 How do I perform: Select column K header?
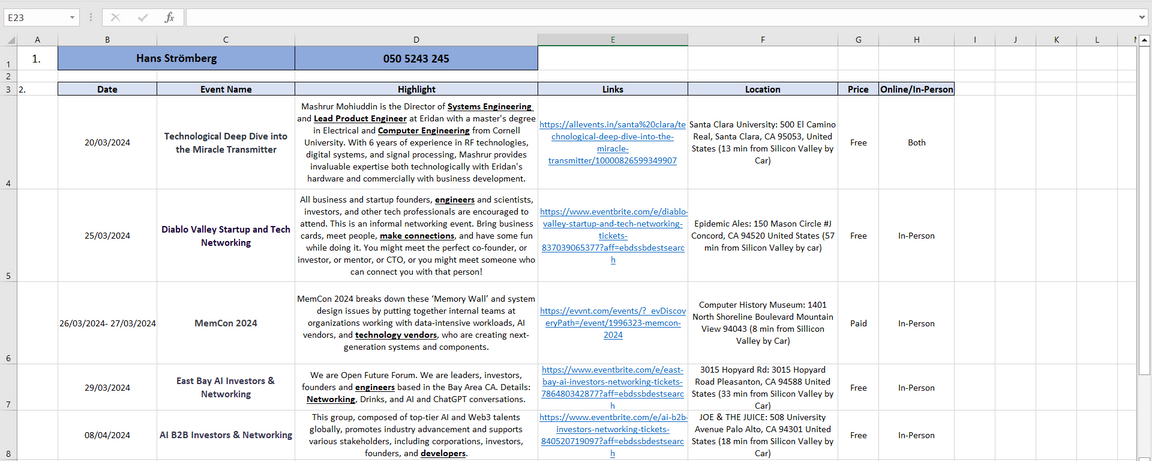click(1056, 40)
